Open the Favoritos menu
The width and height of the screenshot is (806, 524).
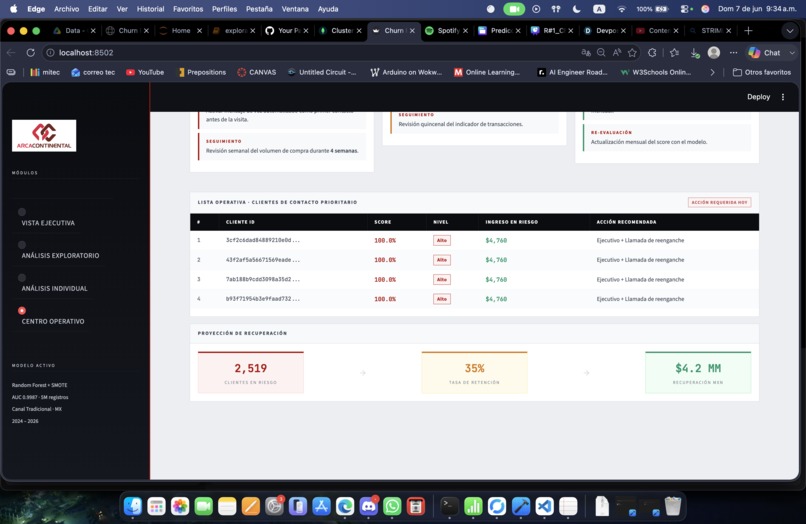click(188, 9)
